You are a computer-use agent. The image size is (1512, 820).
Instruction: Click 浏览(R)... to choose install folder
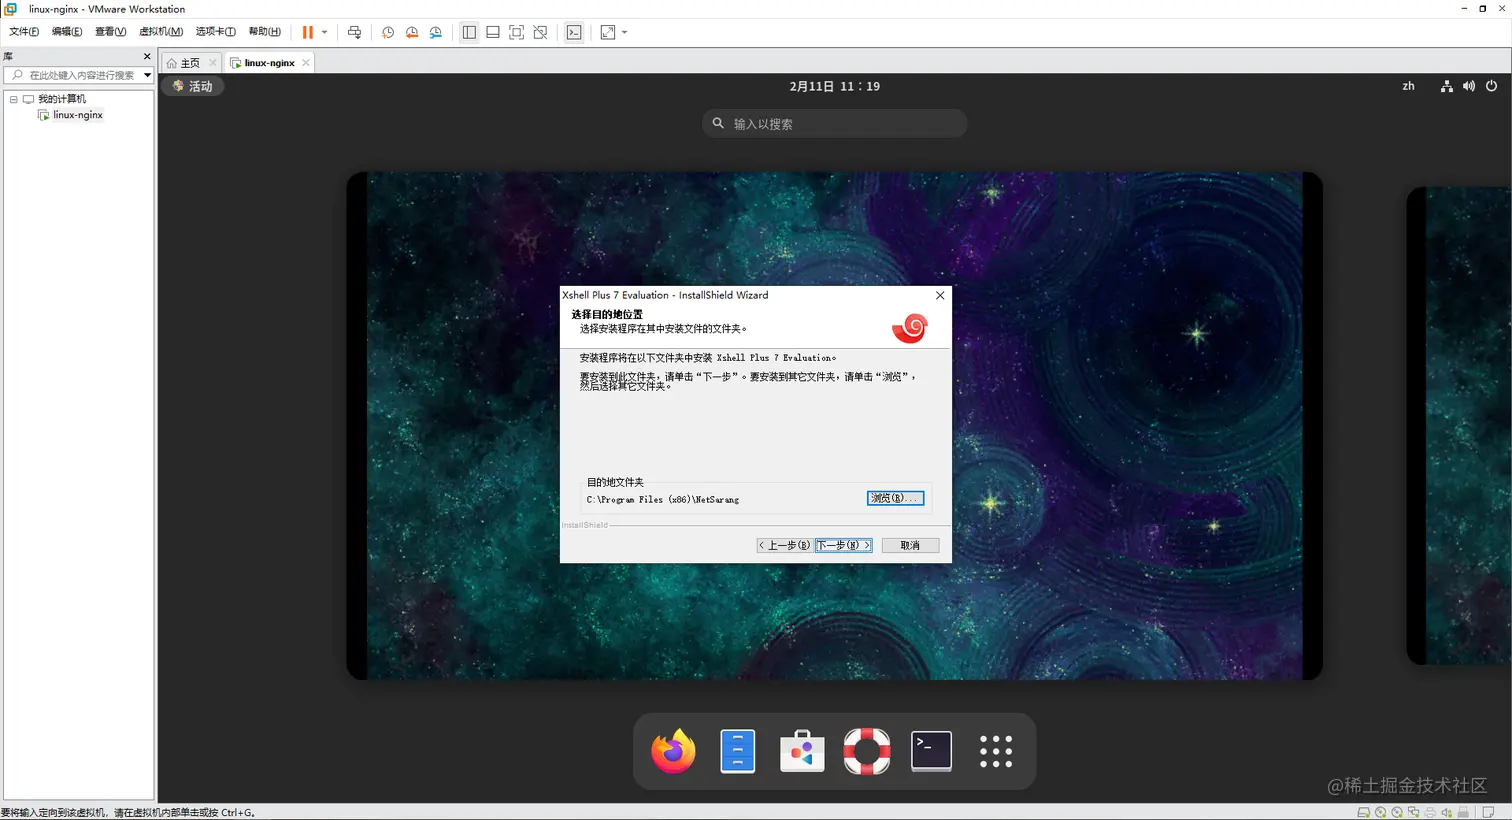[895, 498]
